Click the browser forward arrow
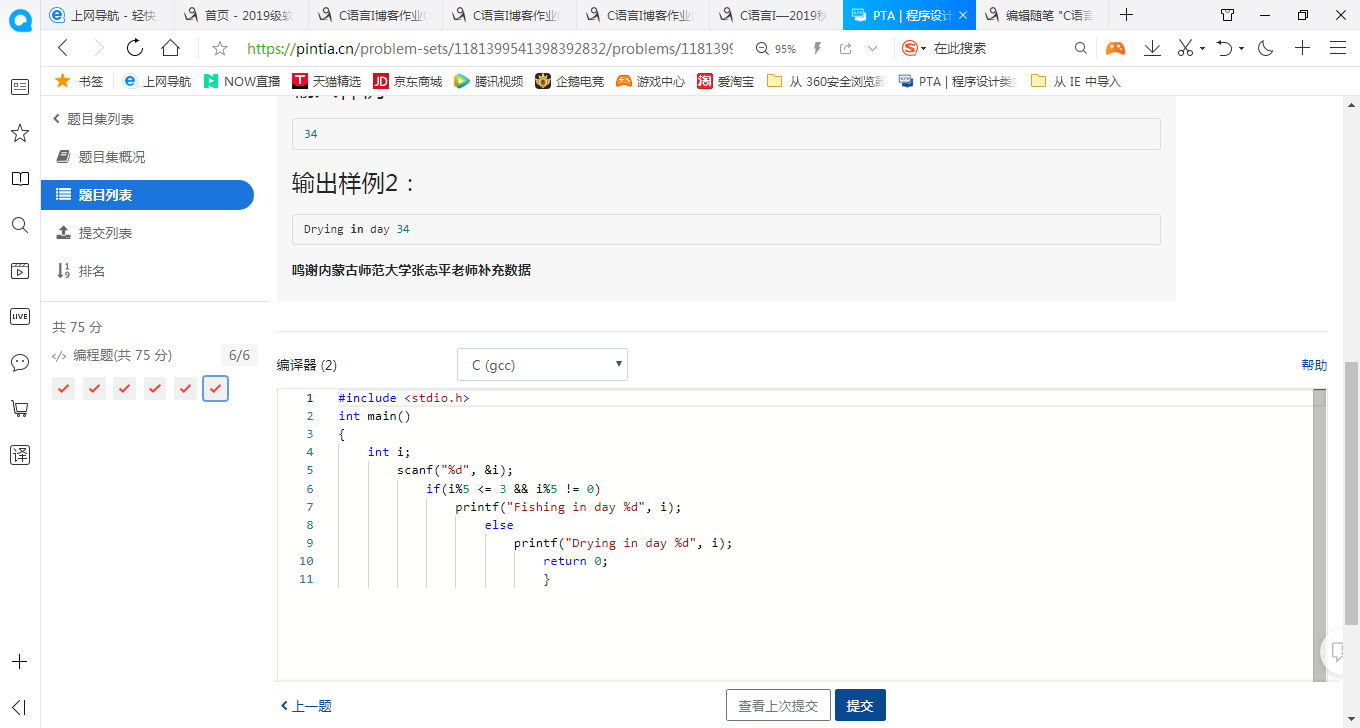This screenshot has width=1360, height=728. 98,48
